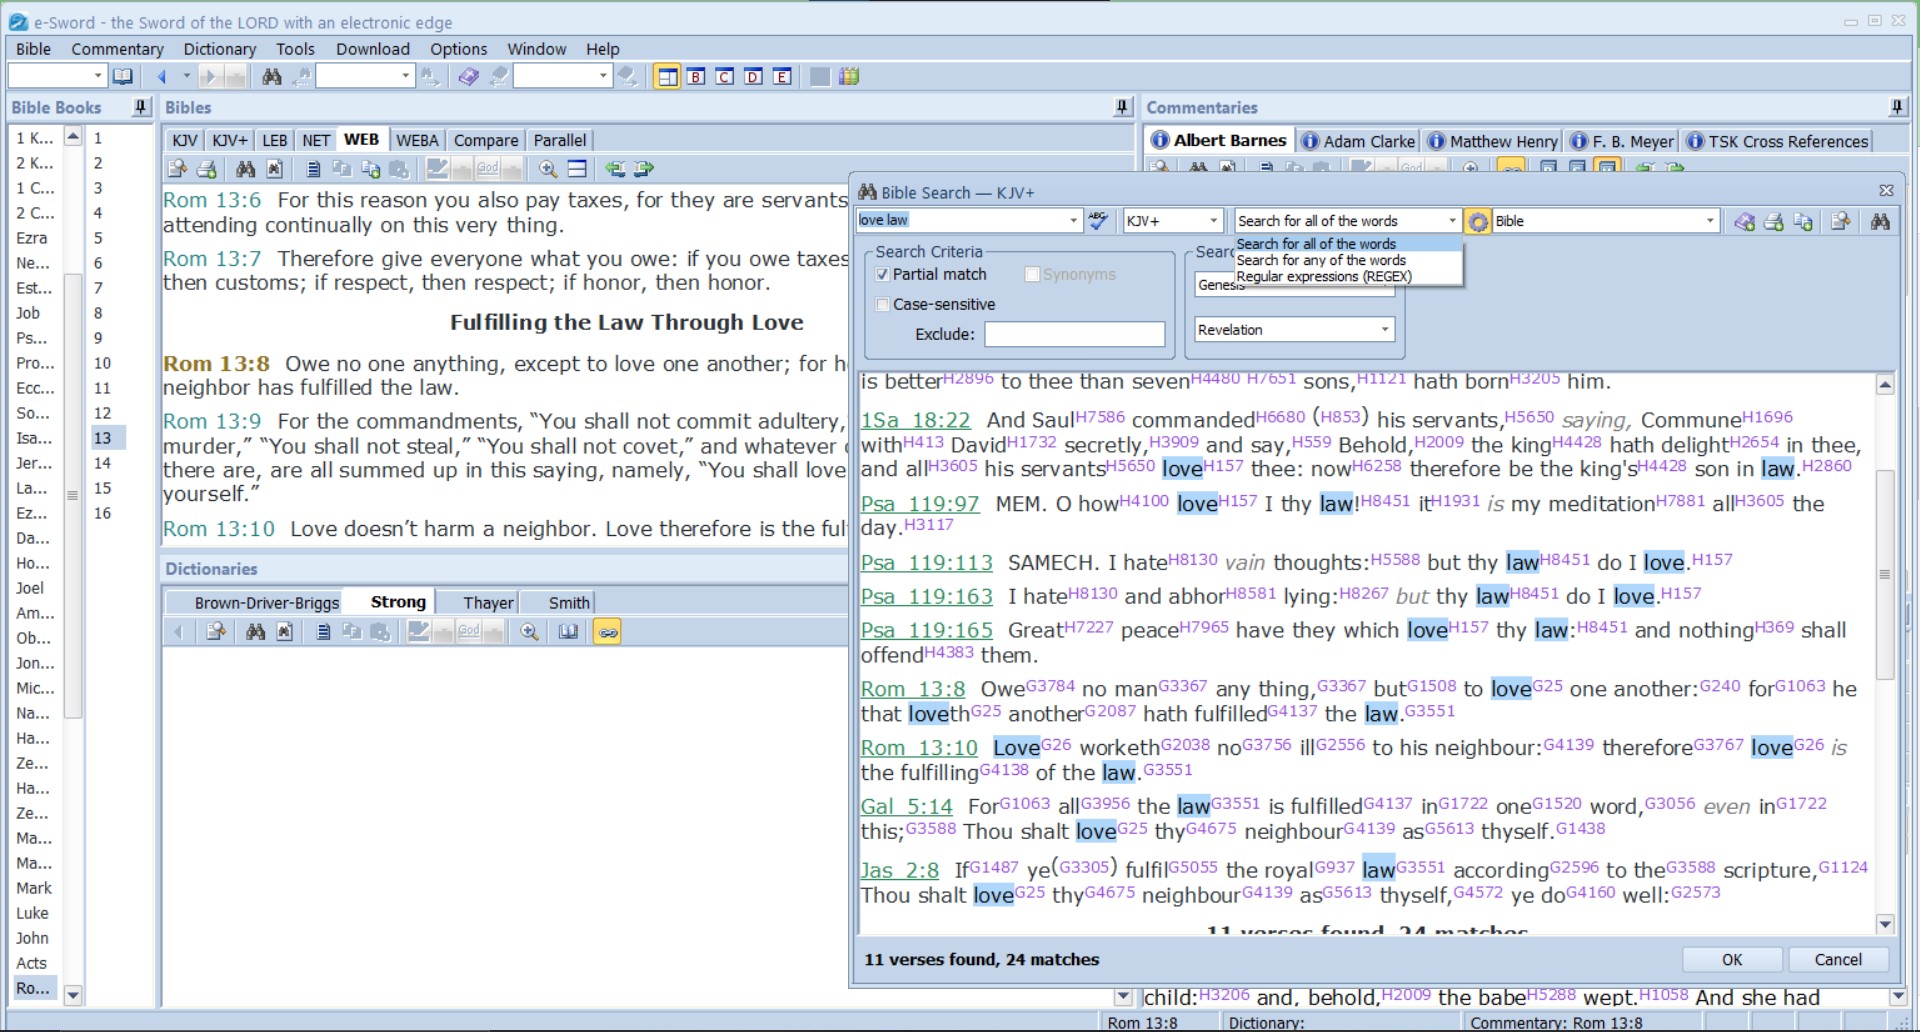Choose 'Search for any of the words'
Image resolution: width=1920 pixels, height=1032 pixels.
[1320, 260]
